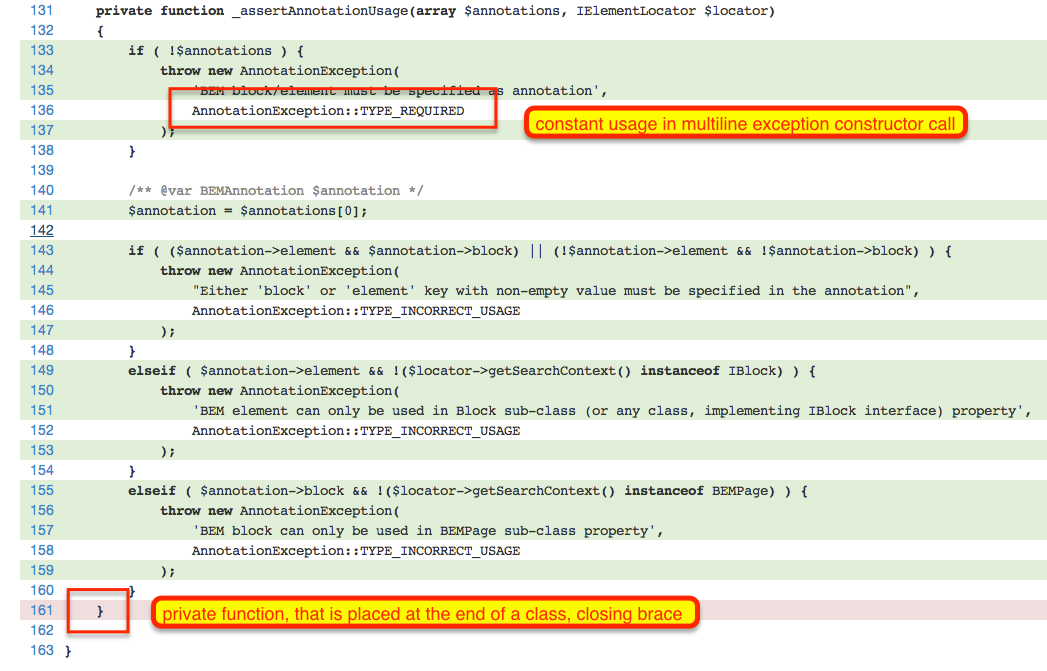1047x671 pixels.
Task: Click line number 161 on the uncovered line
Action: [x=42, y=610]
